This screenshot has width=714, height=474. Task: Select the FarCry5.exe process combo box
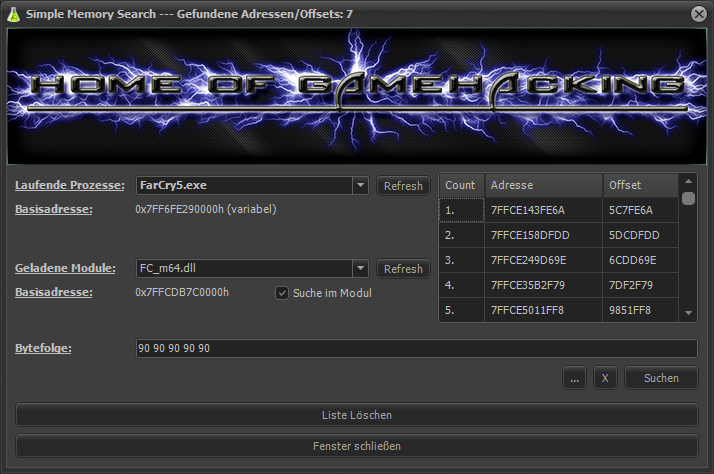coord(252,185)
